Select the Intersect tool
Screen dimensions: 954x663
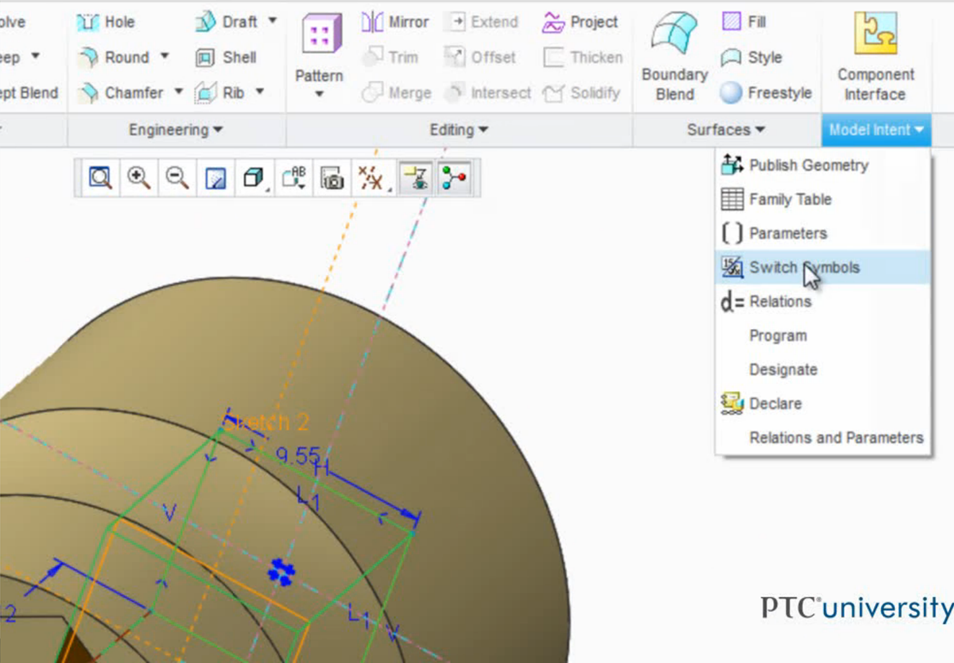[x=487, y=92]
